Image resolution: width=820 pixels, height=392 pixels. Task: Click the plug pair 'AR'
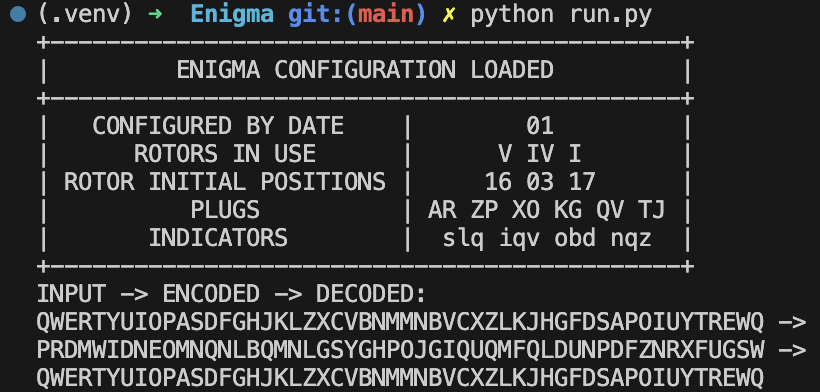[442, 210]
